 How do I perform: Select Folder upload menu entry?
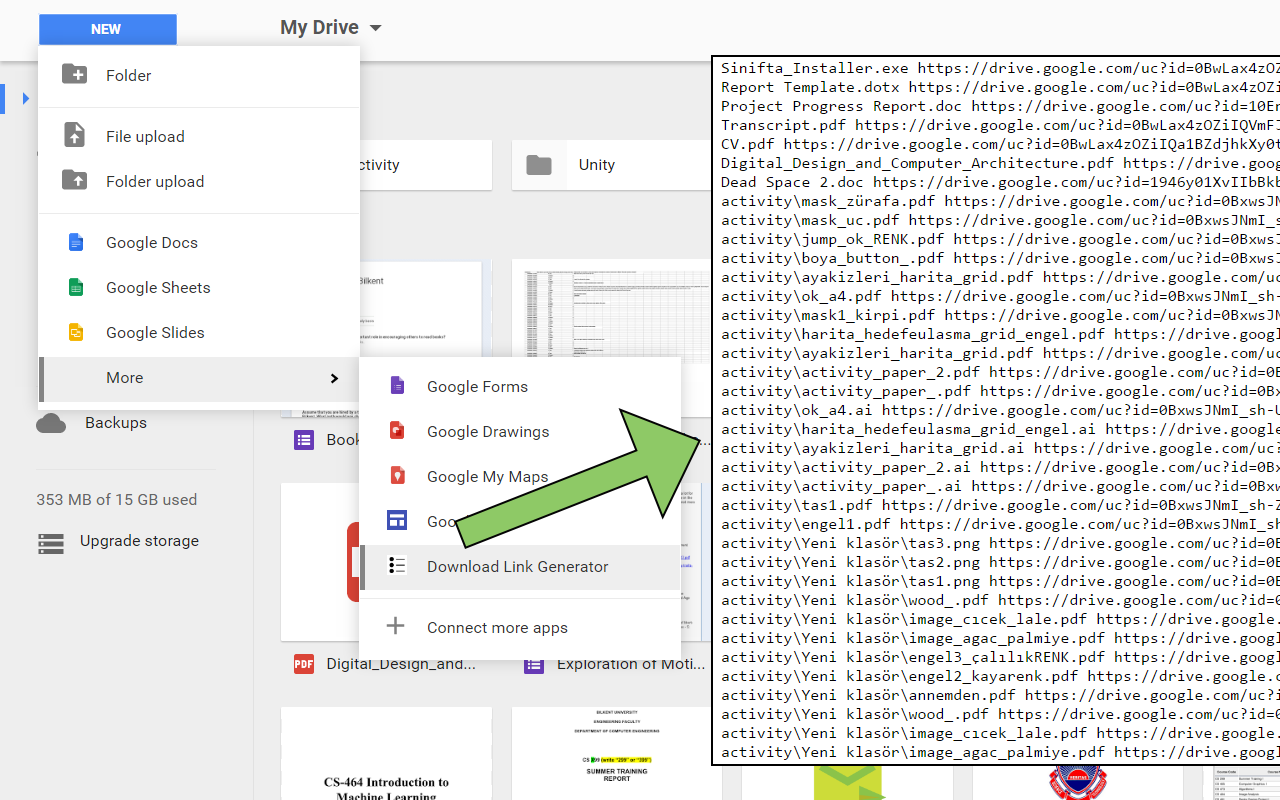[198, 181]
